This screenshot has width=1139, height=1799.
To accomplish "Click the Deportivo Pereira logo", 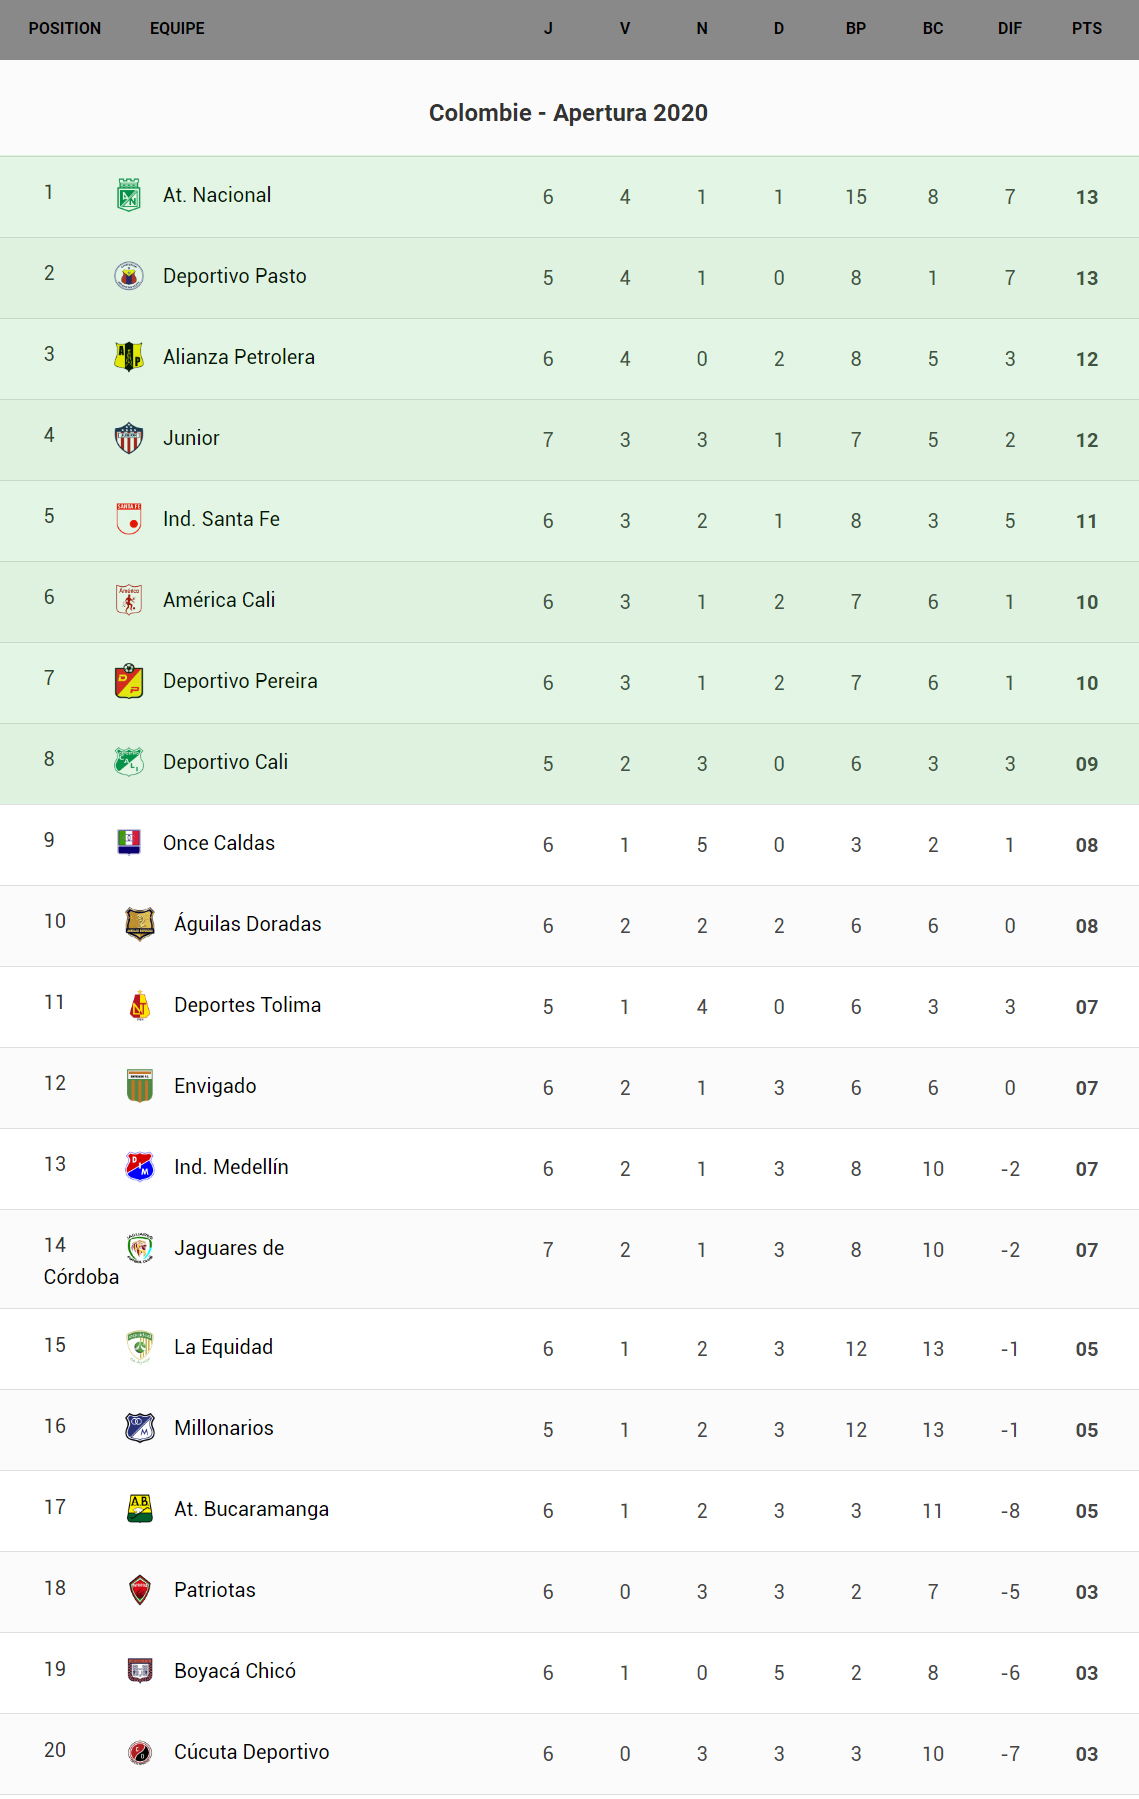I will pyautogui.click(x=128, y=681).
